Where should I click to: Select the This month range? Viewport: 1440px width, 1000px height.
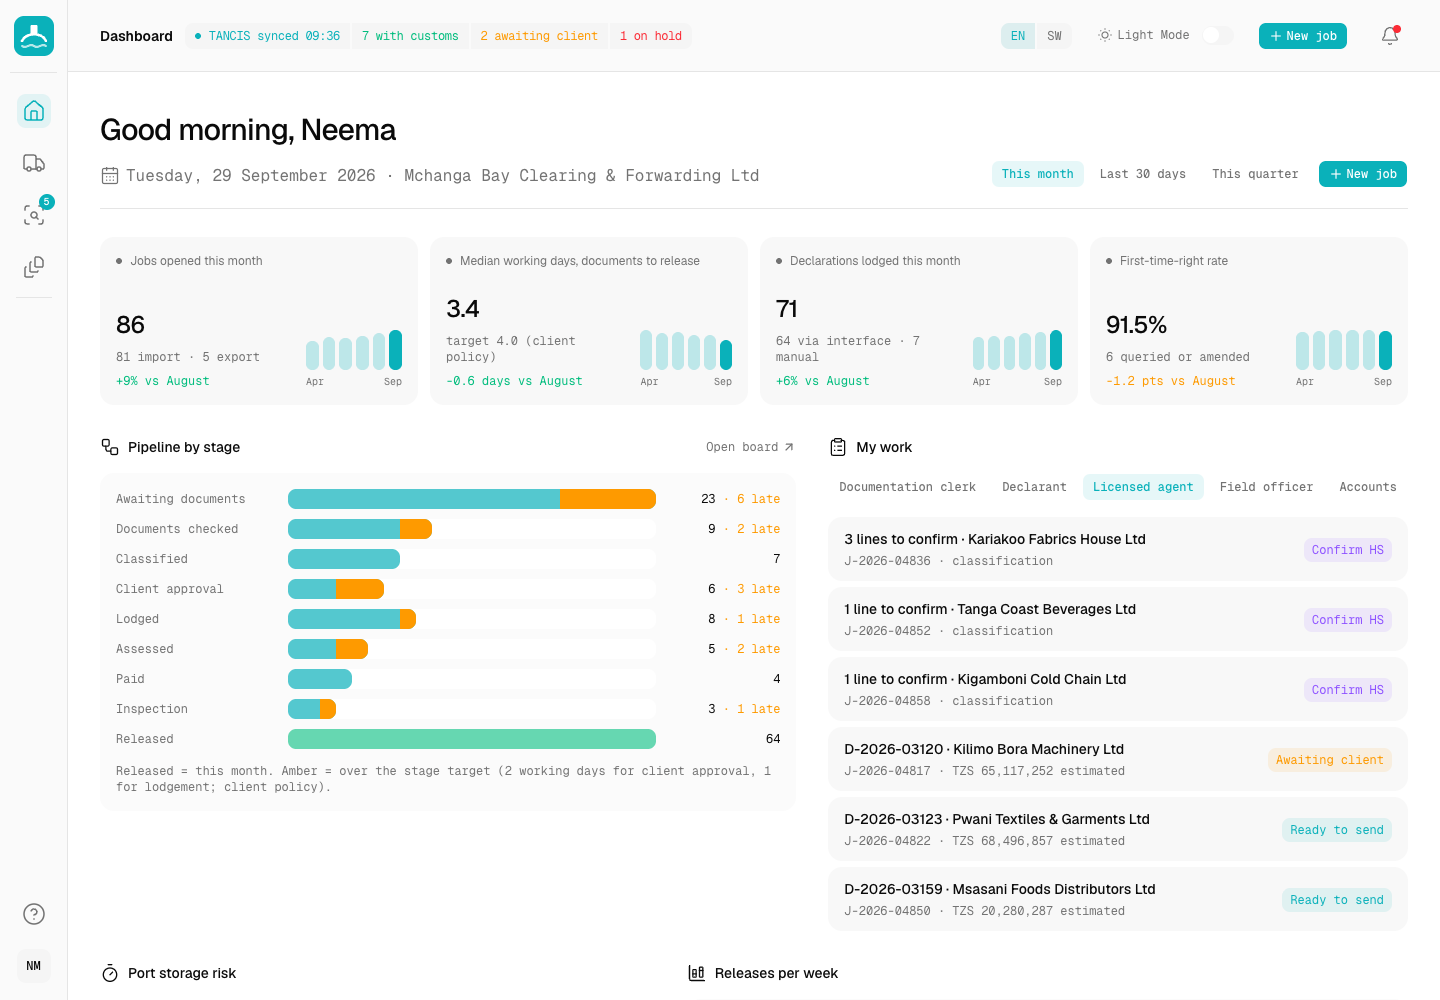[1038, 174]
